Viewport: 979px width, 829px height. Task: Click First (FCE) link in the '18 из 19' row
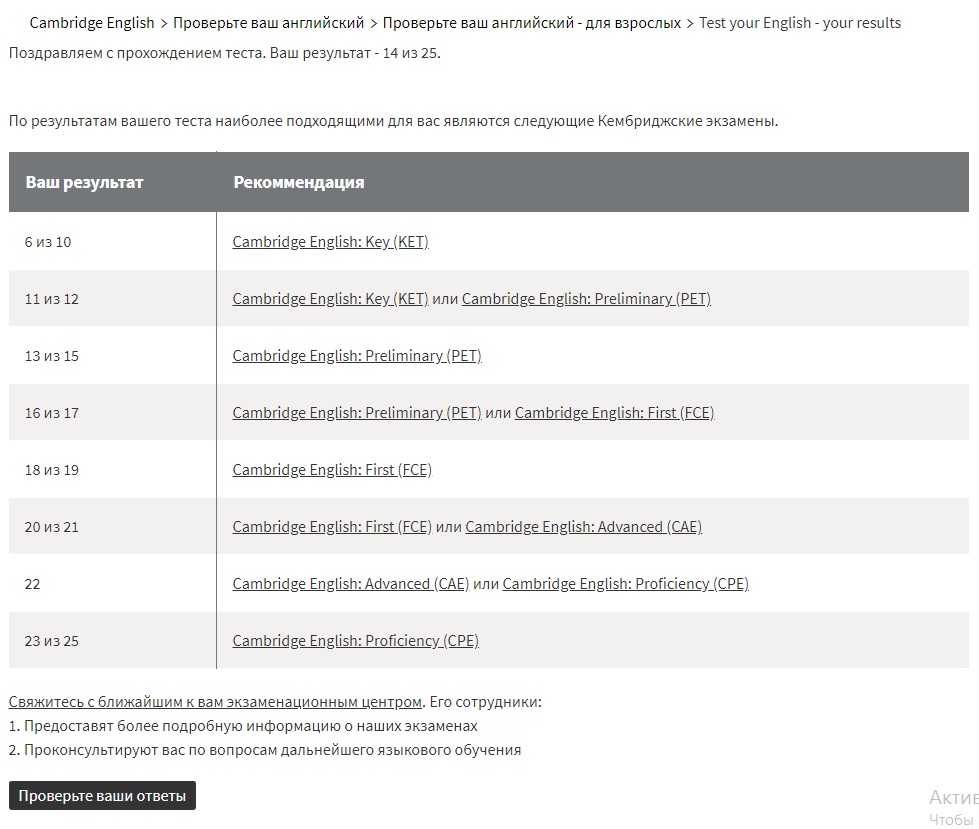pyautogui.click(x=332, y=470)
